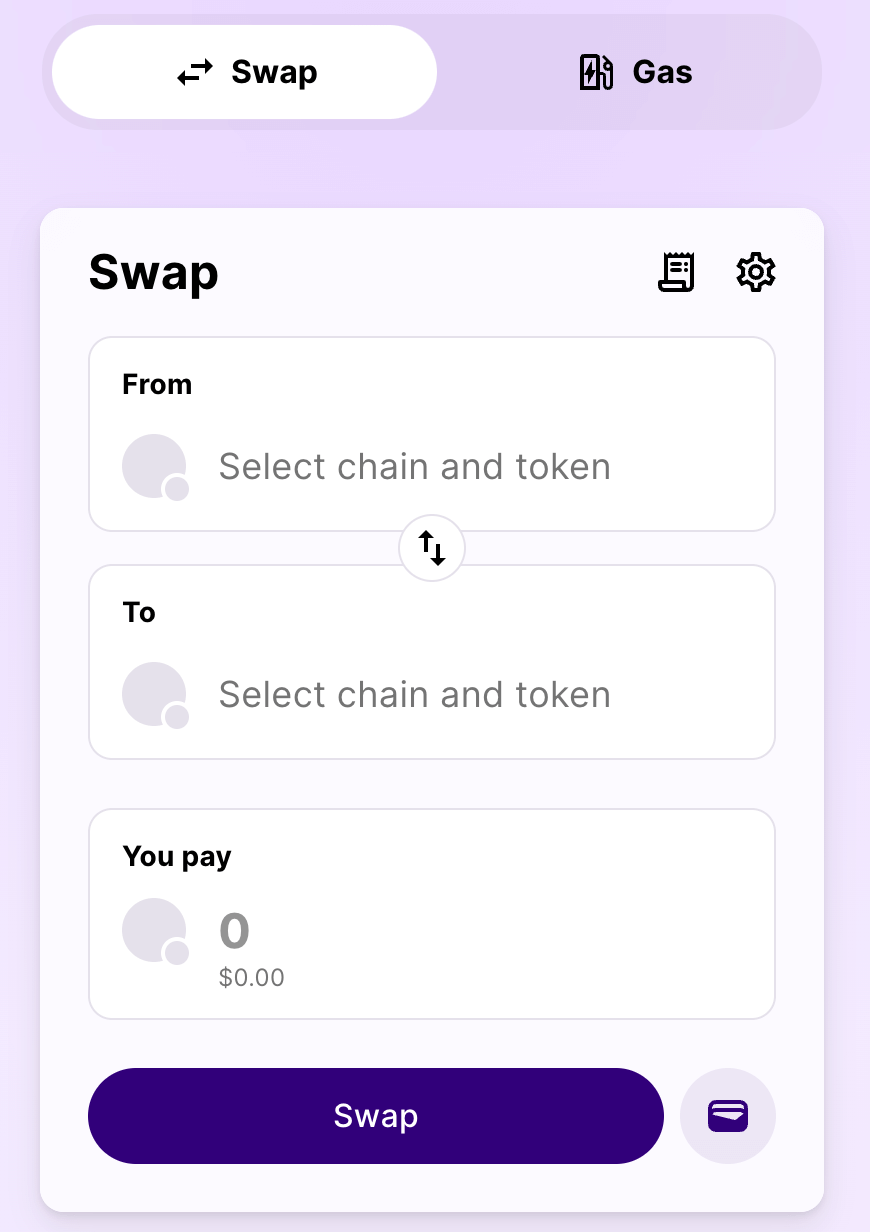Screen dimensions: 870x1232
Task: Click the From token placeholder circle
Action: point(154,466)
